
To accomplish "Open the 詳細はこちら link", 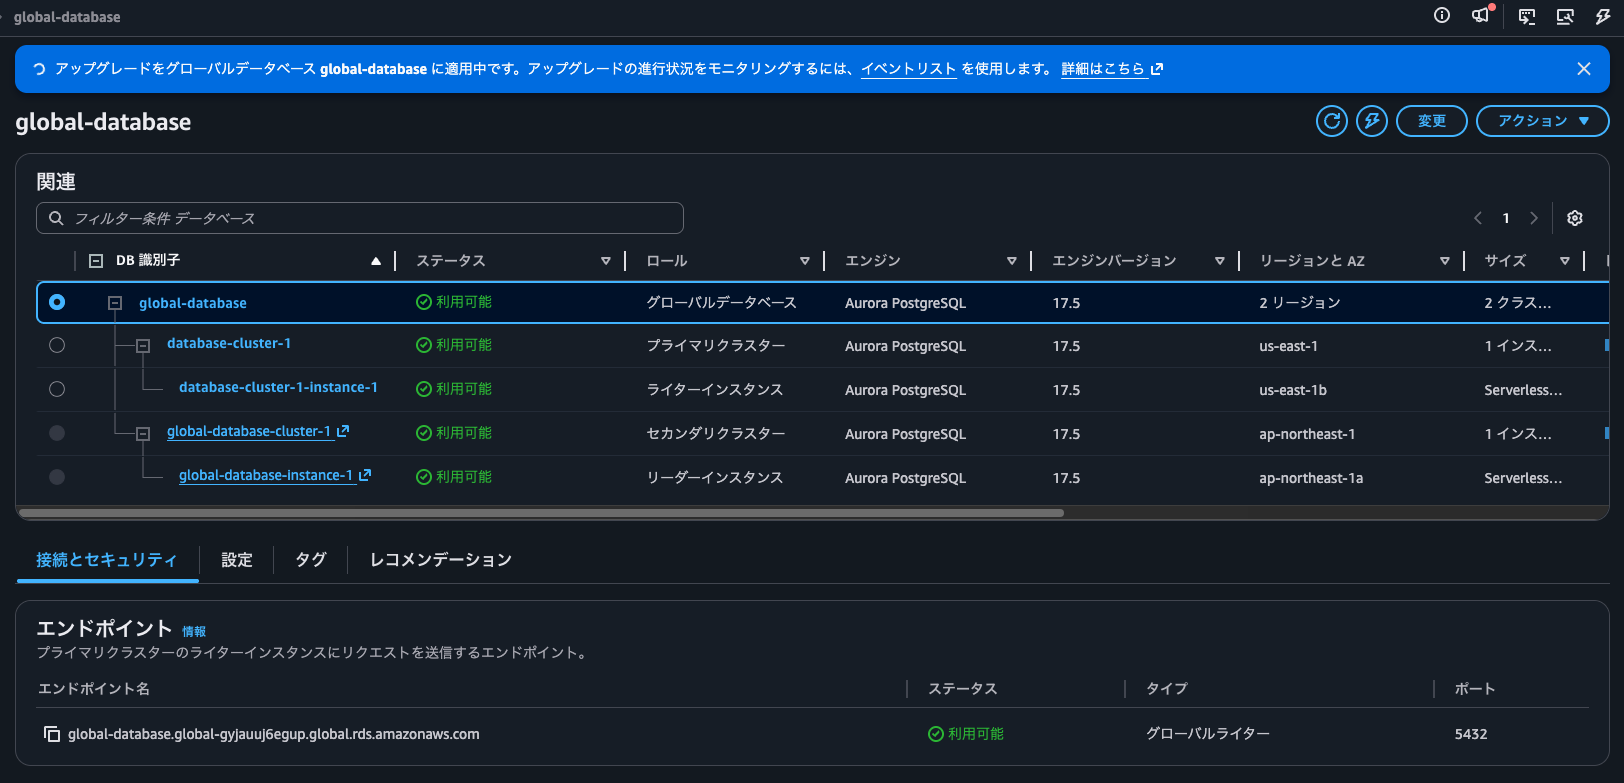I will click(x=1112, y=69).
